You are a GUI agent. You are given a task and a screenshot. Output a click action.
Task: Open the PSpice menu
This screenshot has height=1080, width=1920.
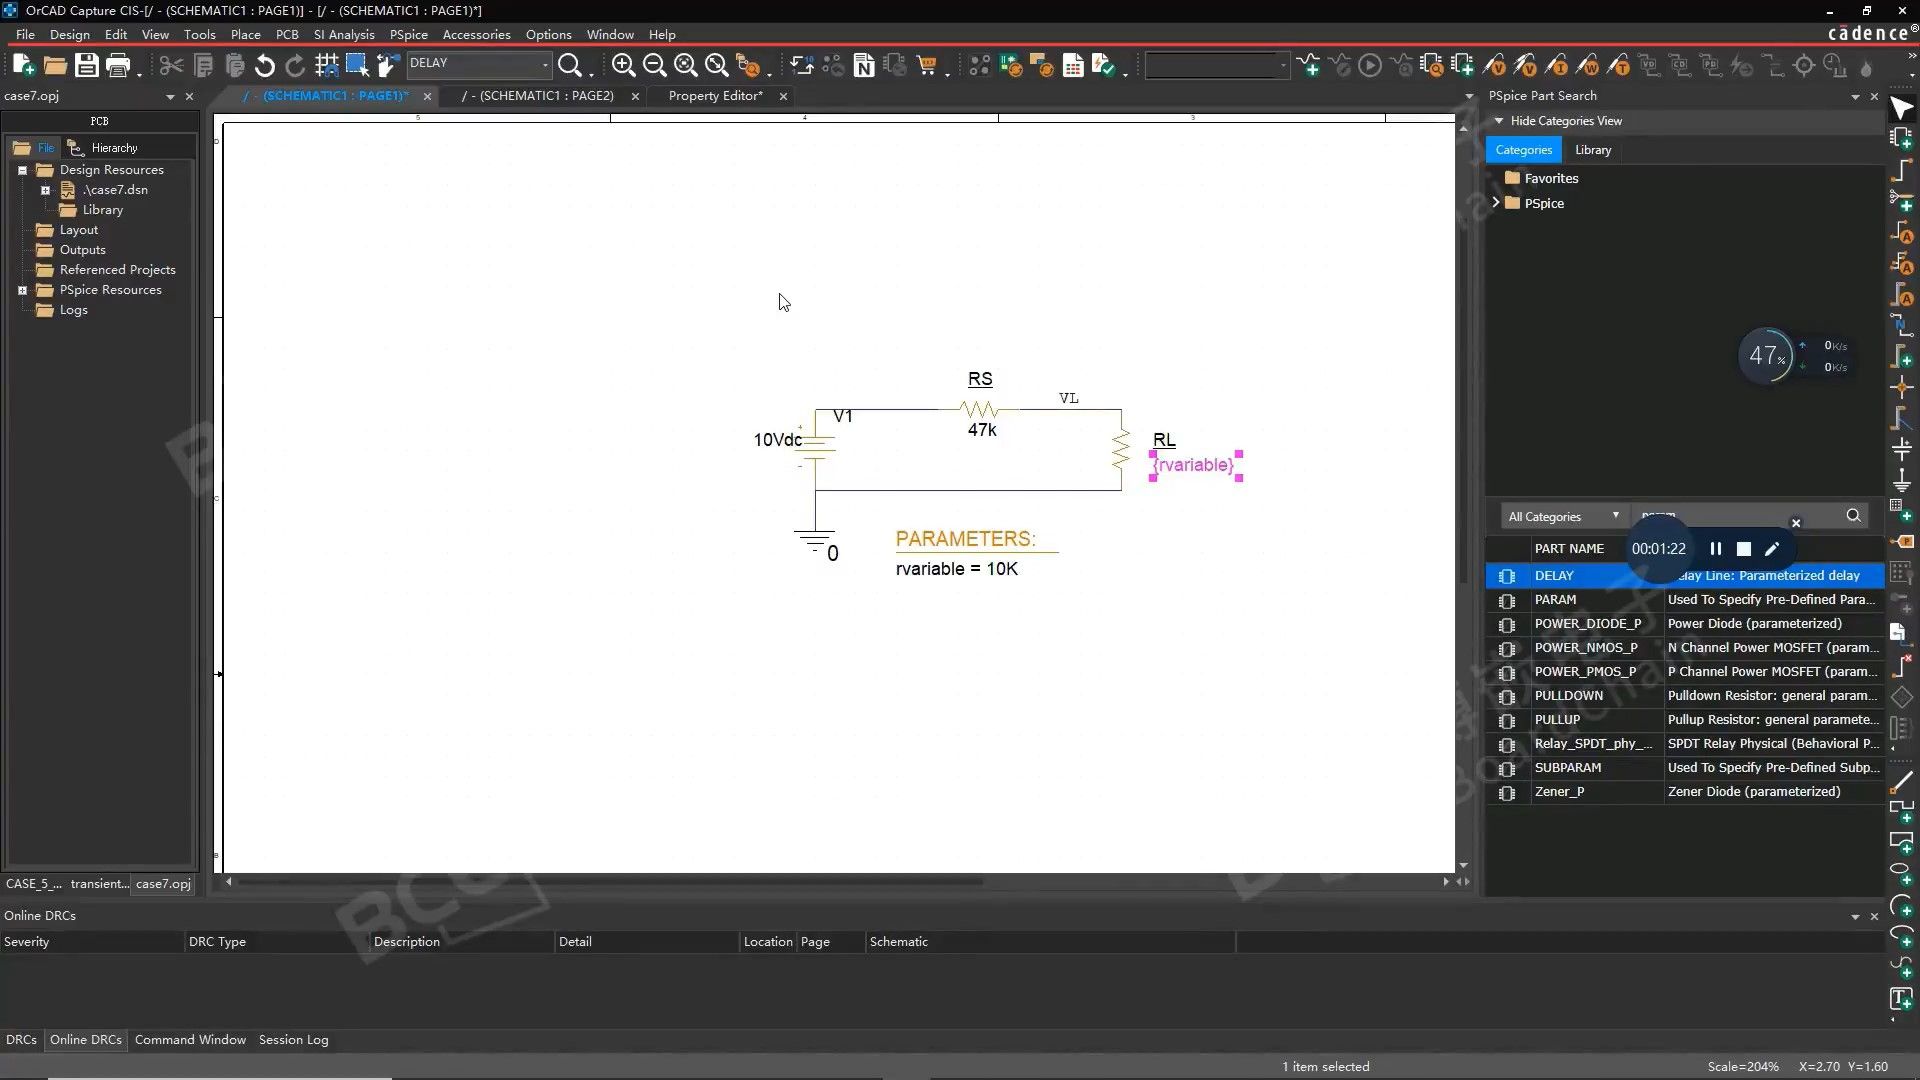(x=408, y=34)
